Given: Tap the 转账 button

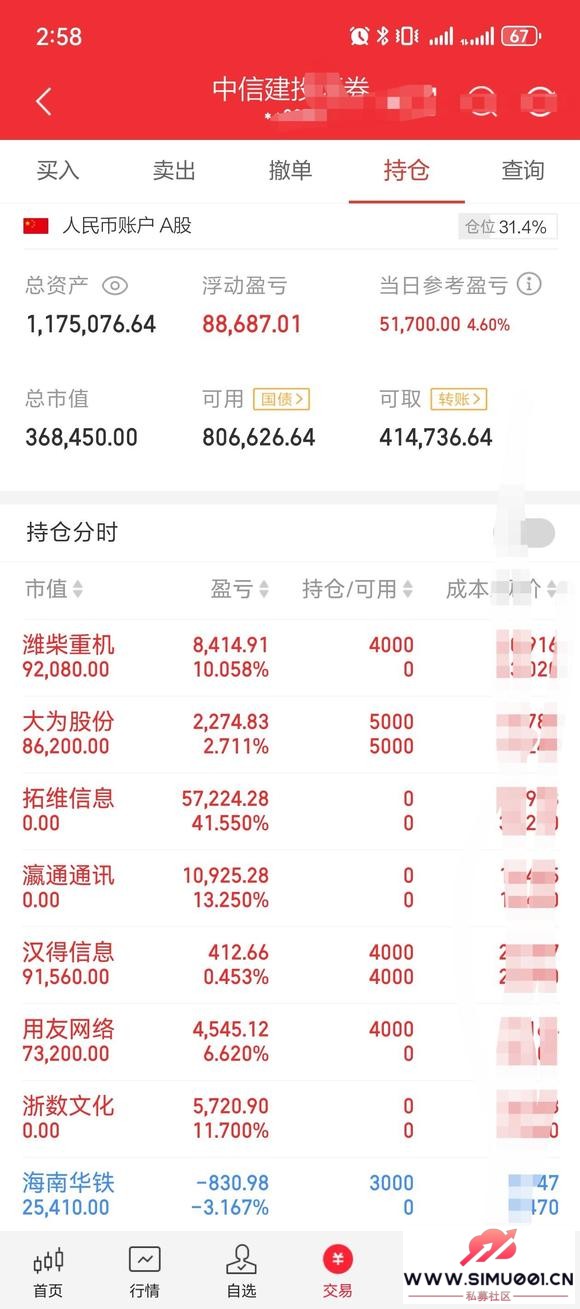Looking at the screenshot, I should coord(459,399).
